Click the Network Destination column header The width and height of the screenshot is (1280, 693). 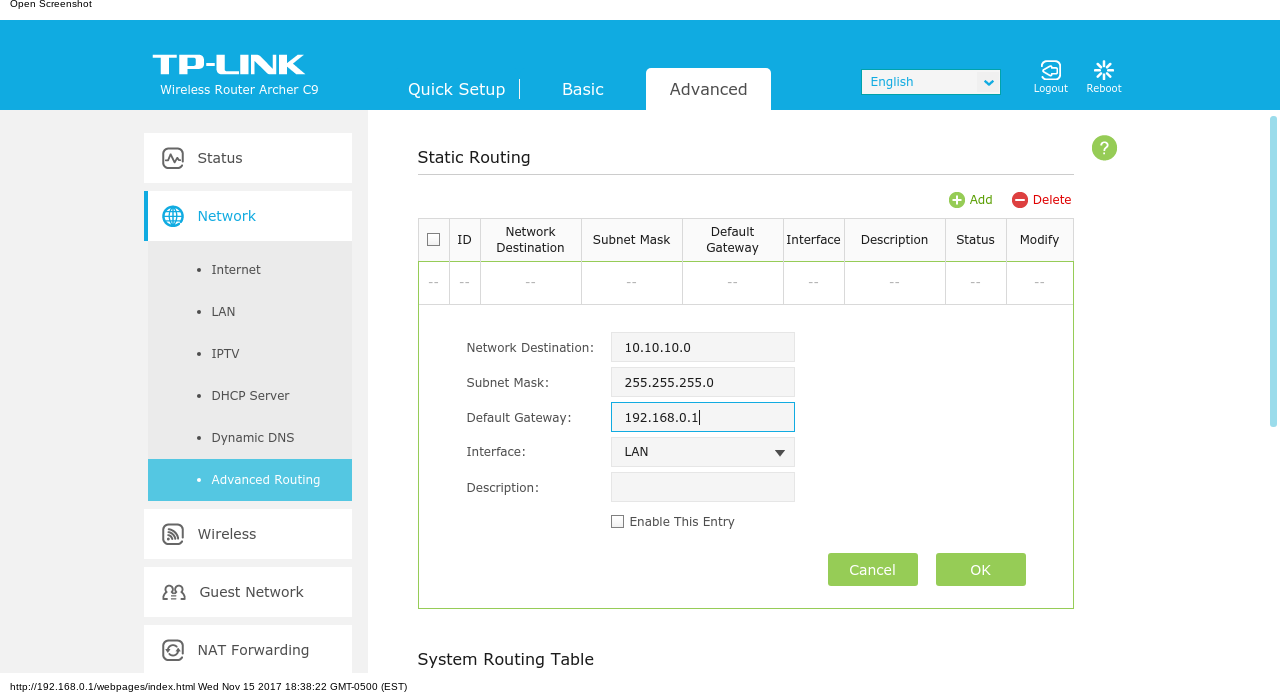click(531, 240)
